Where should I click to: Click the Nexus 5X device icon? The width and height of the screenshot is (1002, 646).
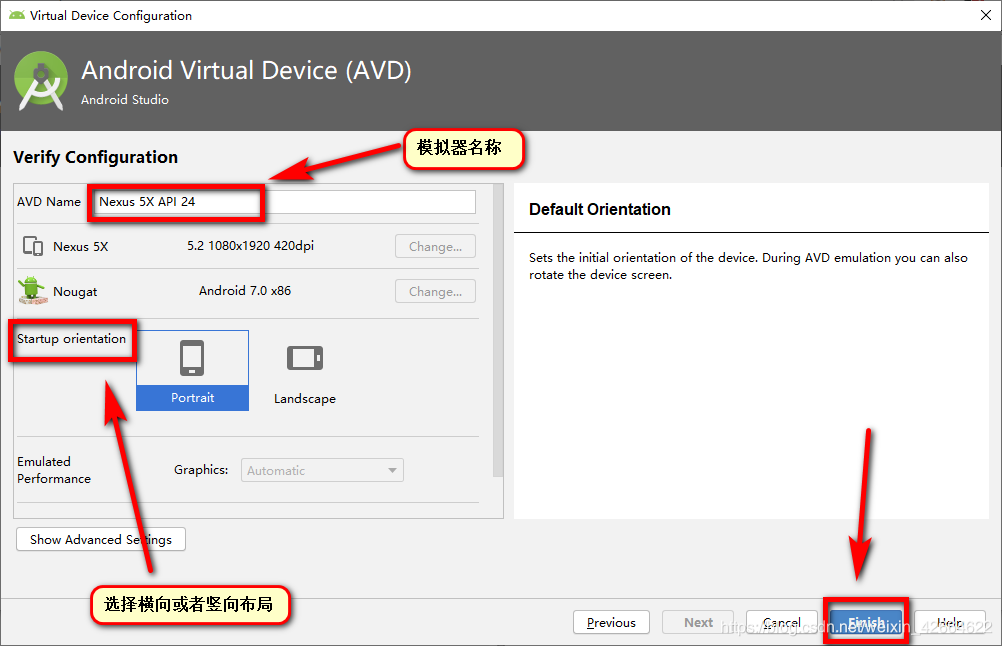point(33,246)
